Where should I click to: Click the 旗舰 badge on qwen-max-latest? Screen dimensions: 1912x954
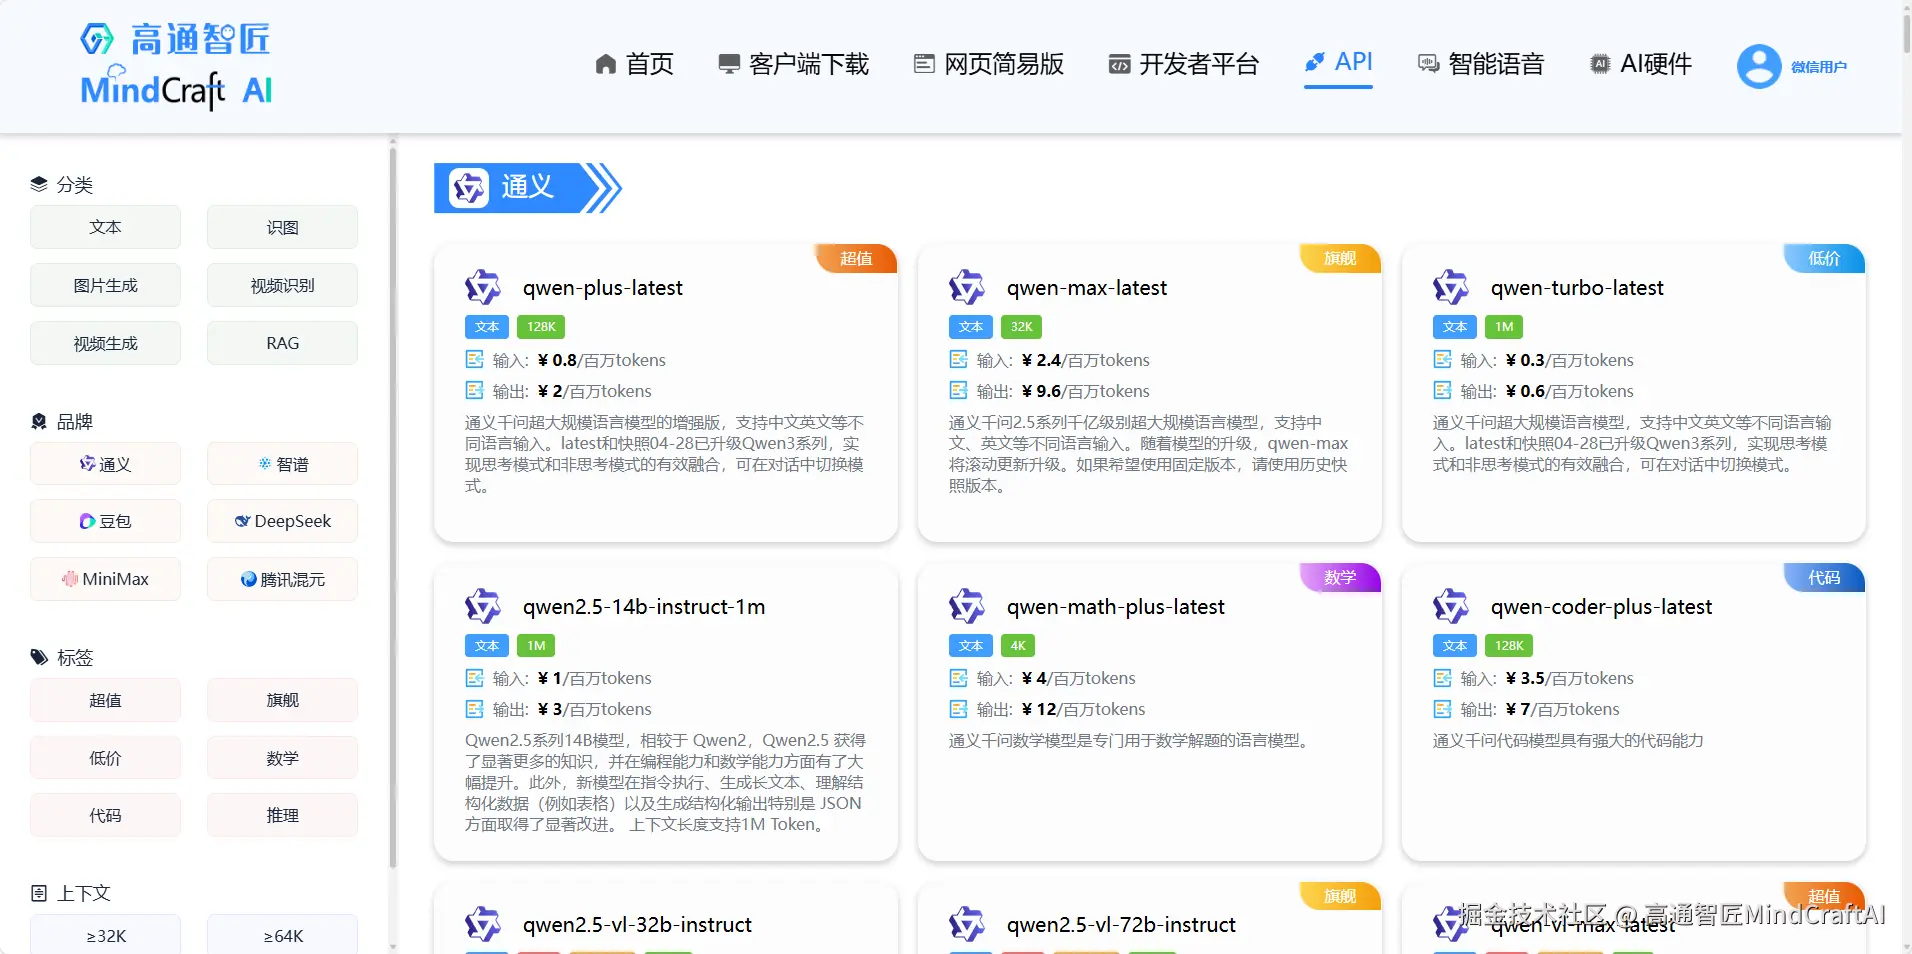tap(1340, 258)
